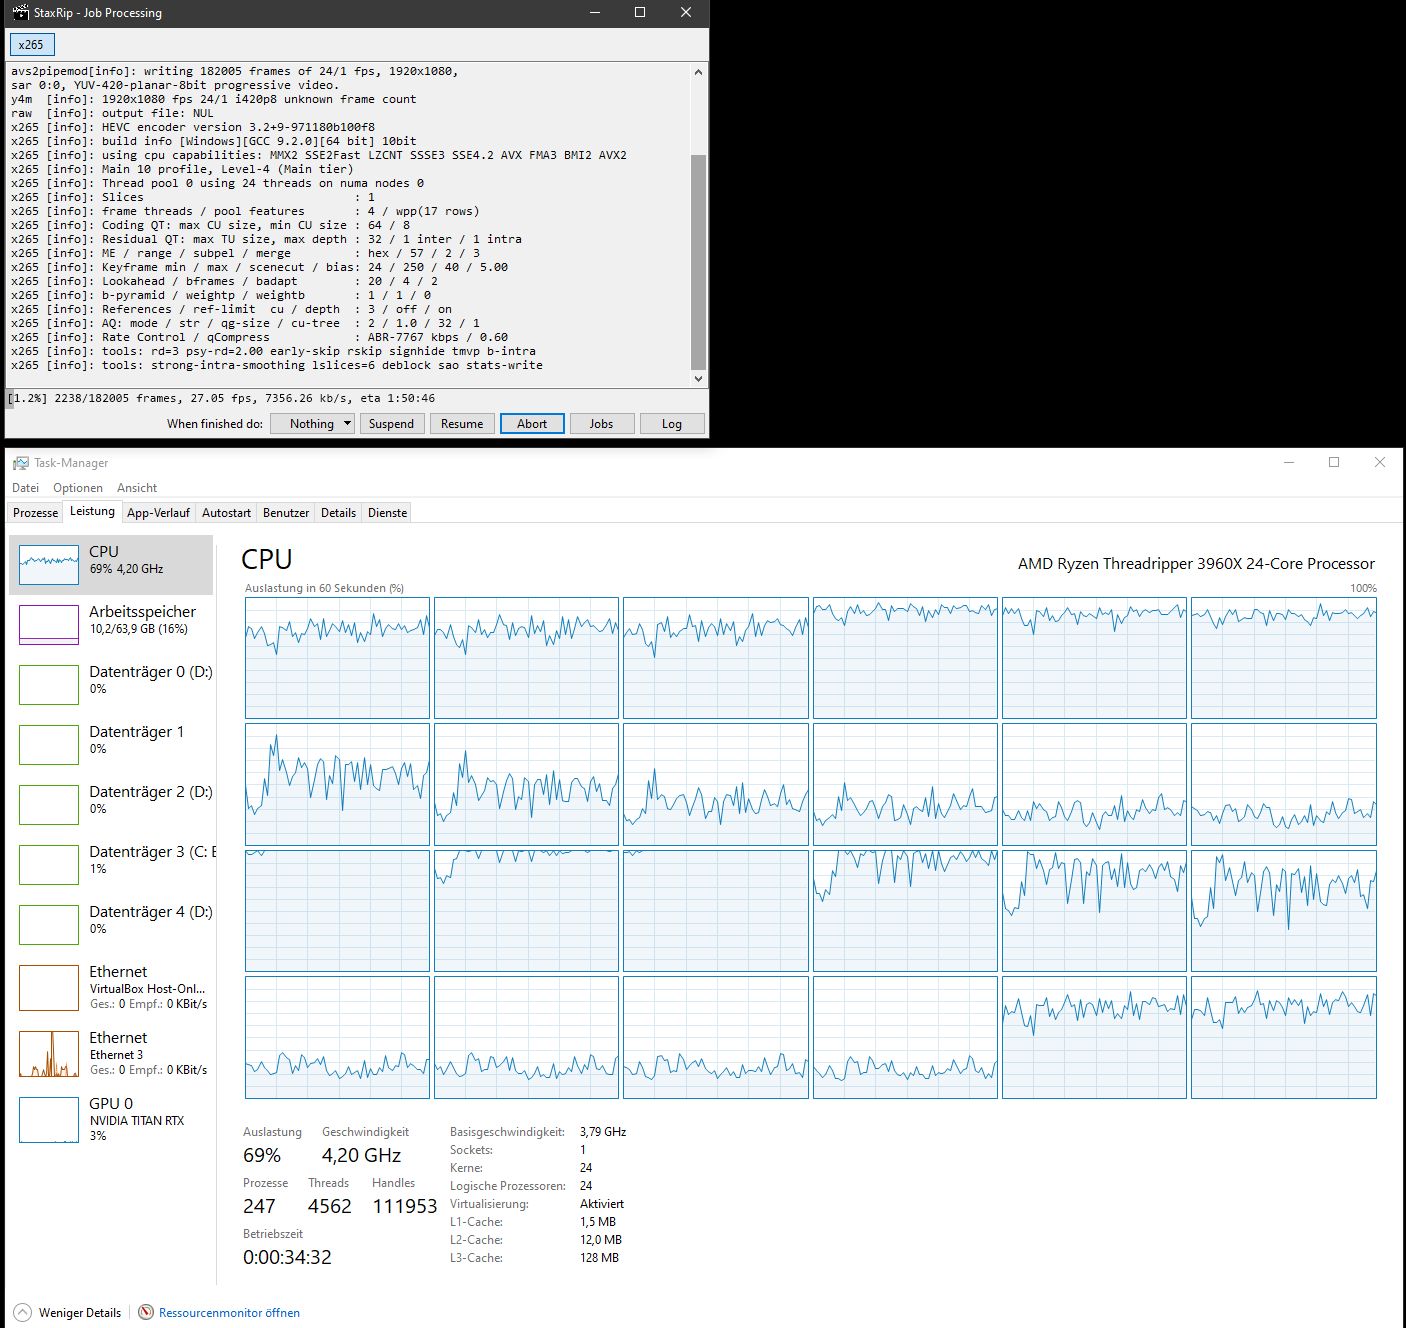Open the Datei menu in Task-Manager

pos(25,488)
